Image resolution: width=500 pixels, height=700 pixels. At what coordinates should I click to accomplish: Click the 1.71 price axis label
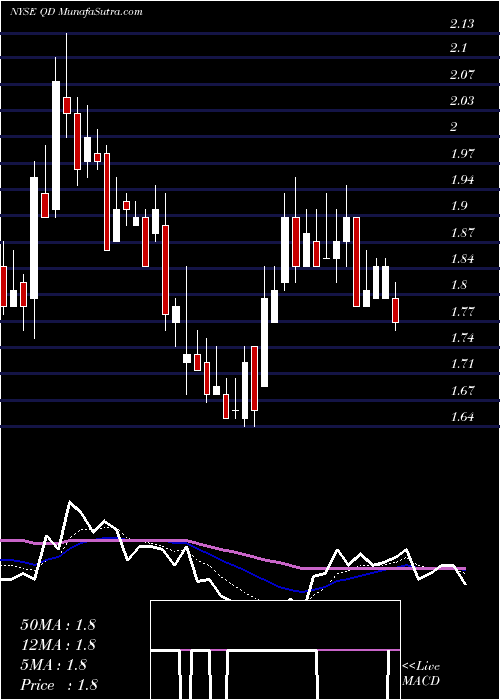pyautogui.click(x=462, y=364)
